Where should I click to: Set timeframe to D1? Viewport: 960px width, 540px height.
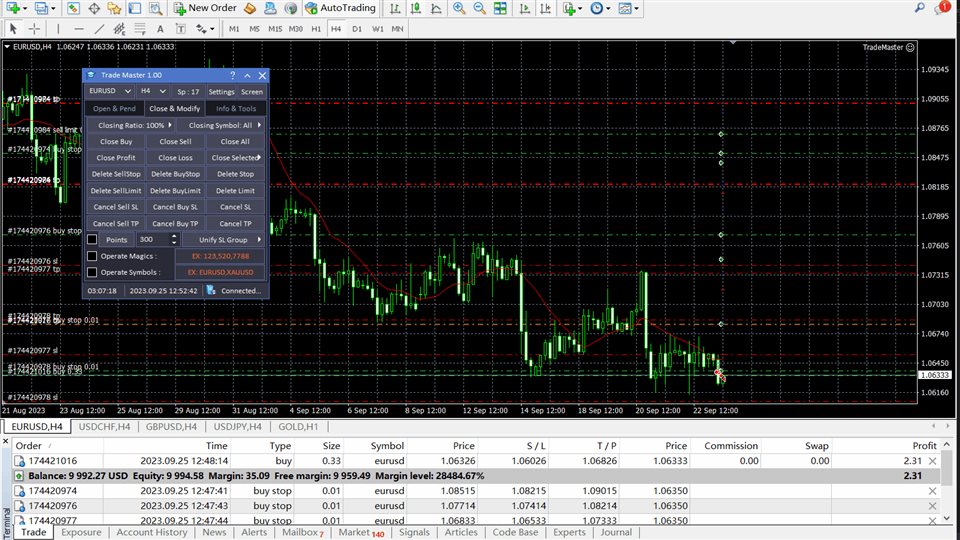click(x=357, y=29)
